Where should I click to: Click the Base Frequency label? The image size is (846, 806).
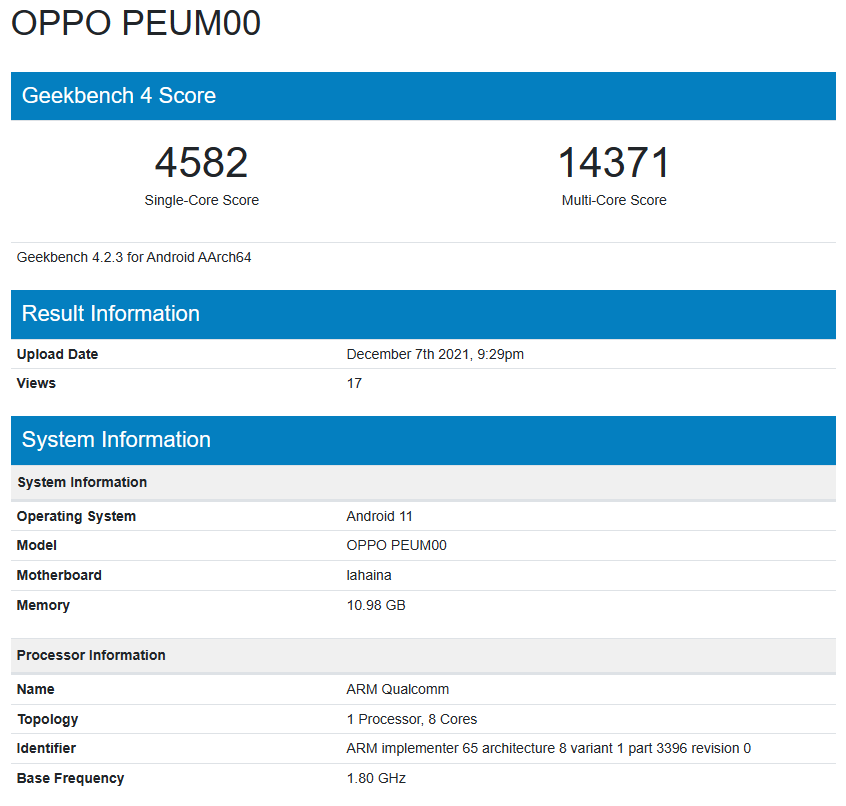coord(70,778)
